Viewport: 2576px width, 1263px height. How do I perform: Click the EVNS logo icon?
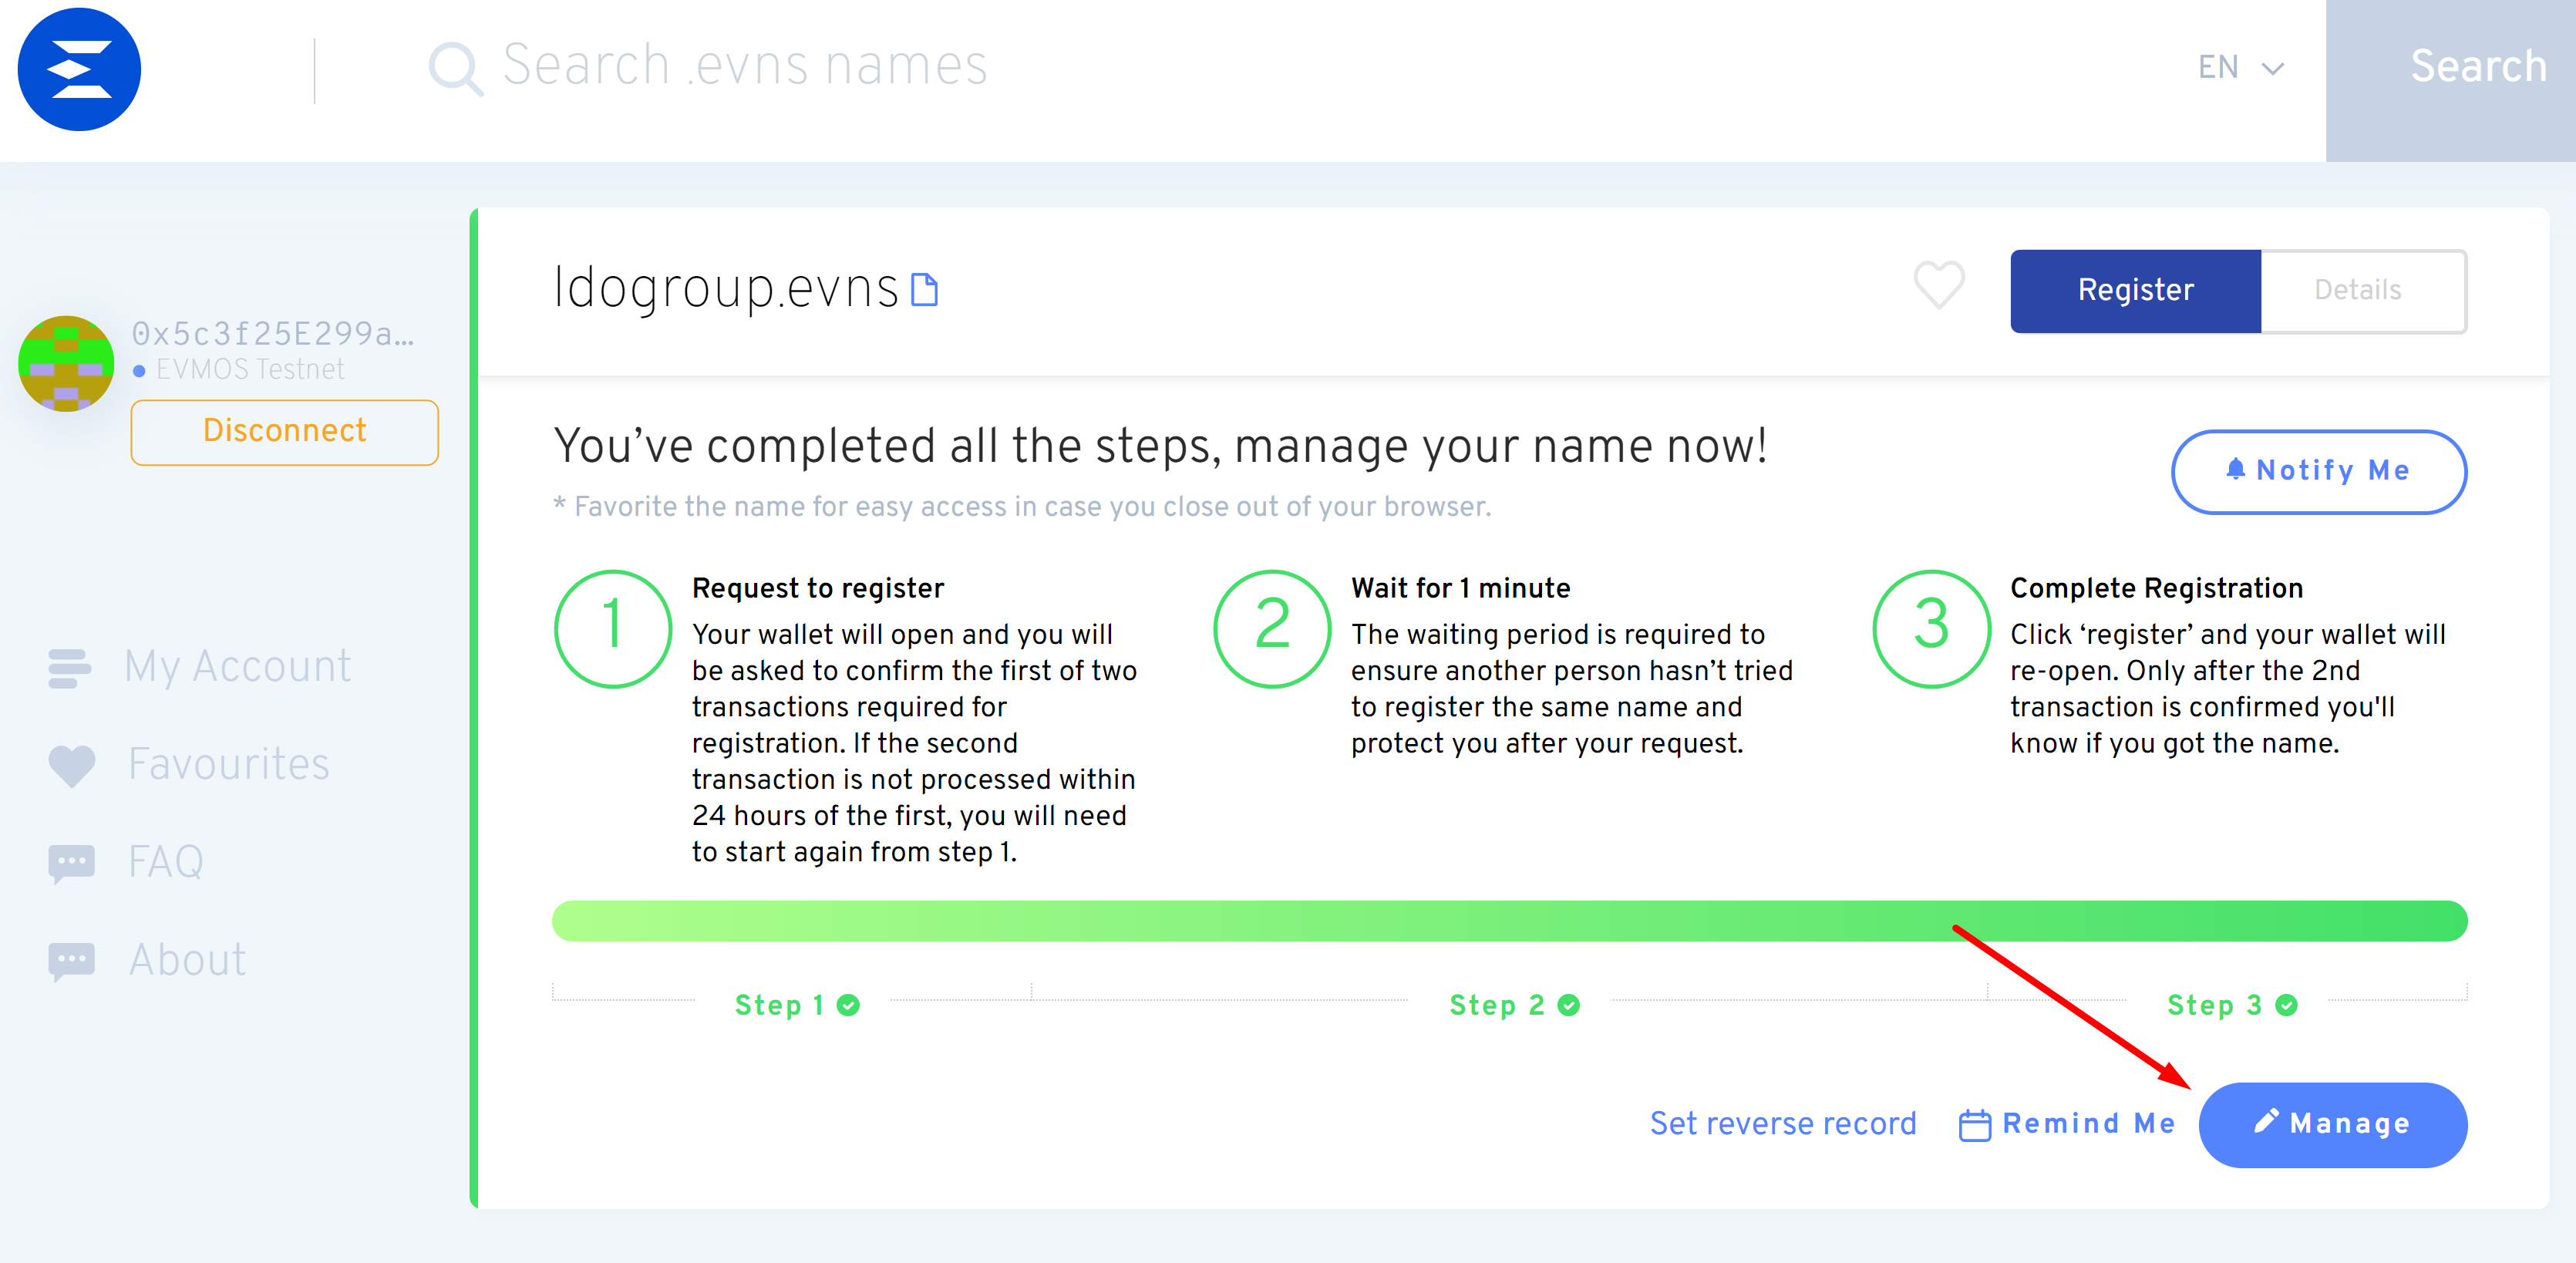[79, 69]
